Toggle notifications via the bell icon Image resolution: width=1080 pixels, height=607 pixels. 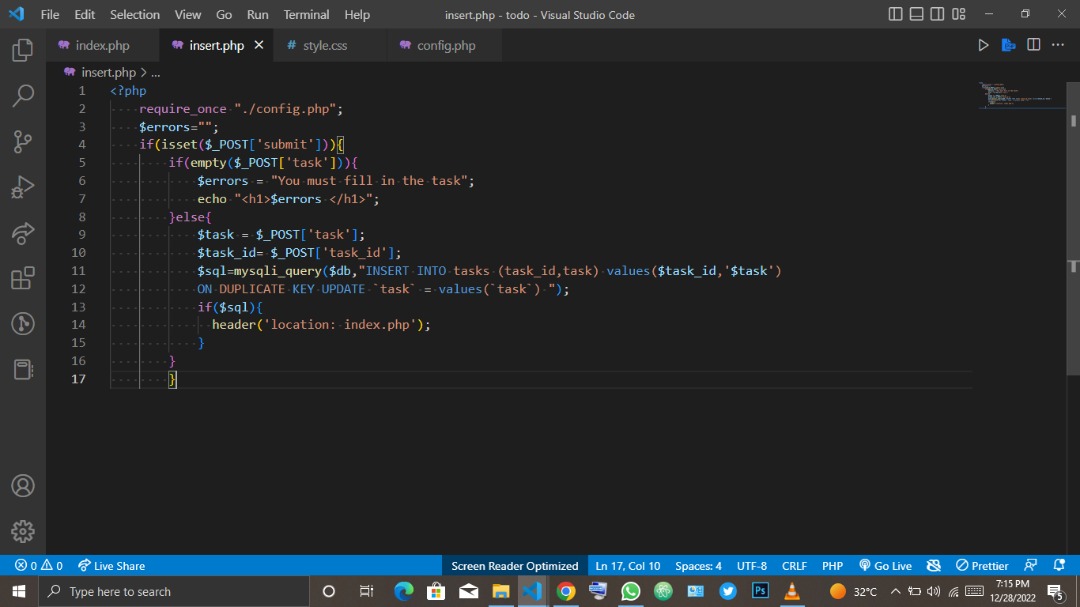click(1058, 565)
